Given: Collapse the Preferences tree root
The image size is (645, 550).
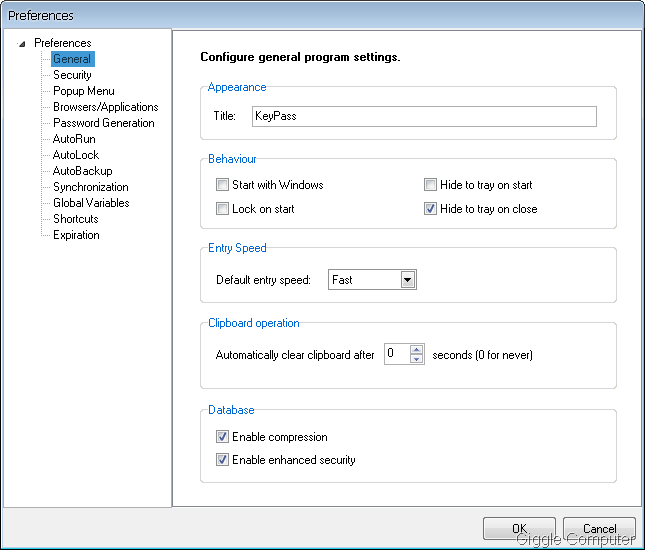Looking at the screenshot, I should coord(22,44).
